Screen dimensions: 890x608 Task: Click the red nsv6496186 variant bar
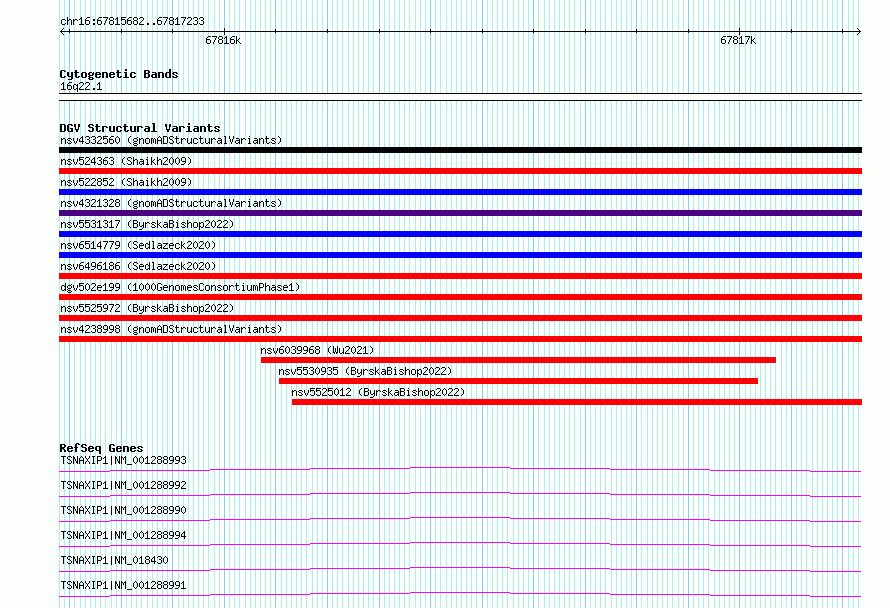(460, 276)
